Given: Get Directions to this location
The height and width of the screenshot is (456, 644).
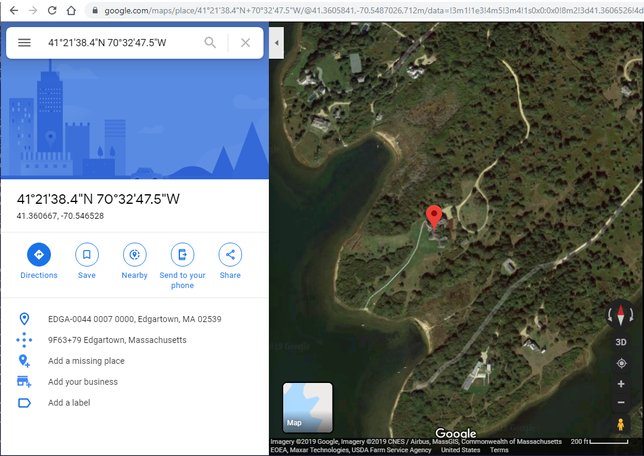Looking at the screenshot, I should pyautogui.click(x=39, y=260).
